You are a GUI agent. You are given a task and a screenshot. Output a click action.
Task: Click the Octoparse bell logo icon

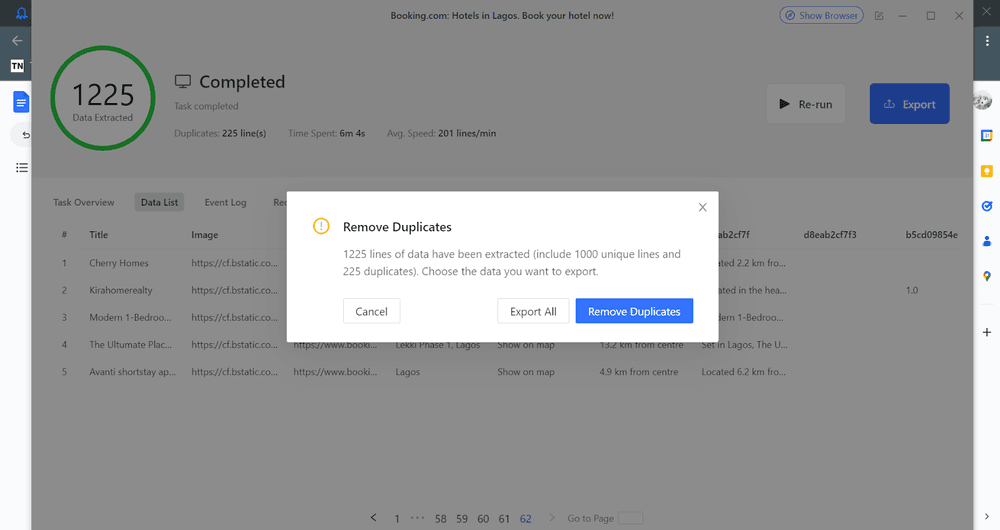tap(21, 13)
